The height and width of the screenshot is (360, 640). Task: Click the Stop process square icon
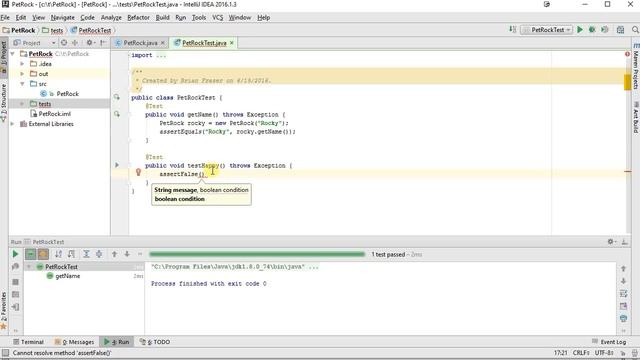[16, 282]
